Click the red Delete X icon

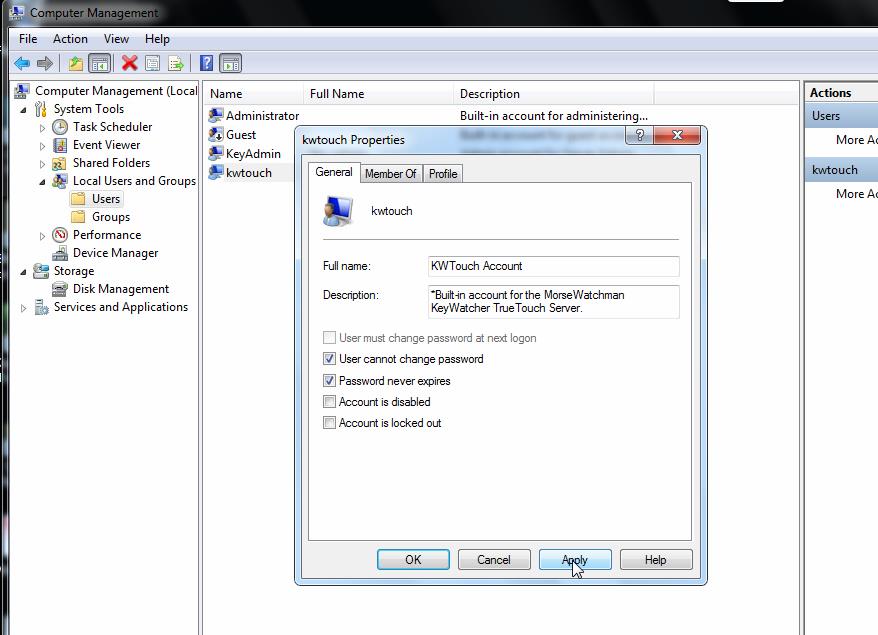129,63
